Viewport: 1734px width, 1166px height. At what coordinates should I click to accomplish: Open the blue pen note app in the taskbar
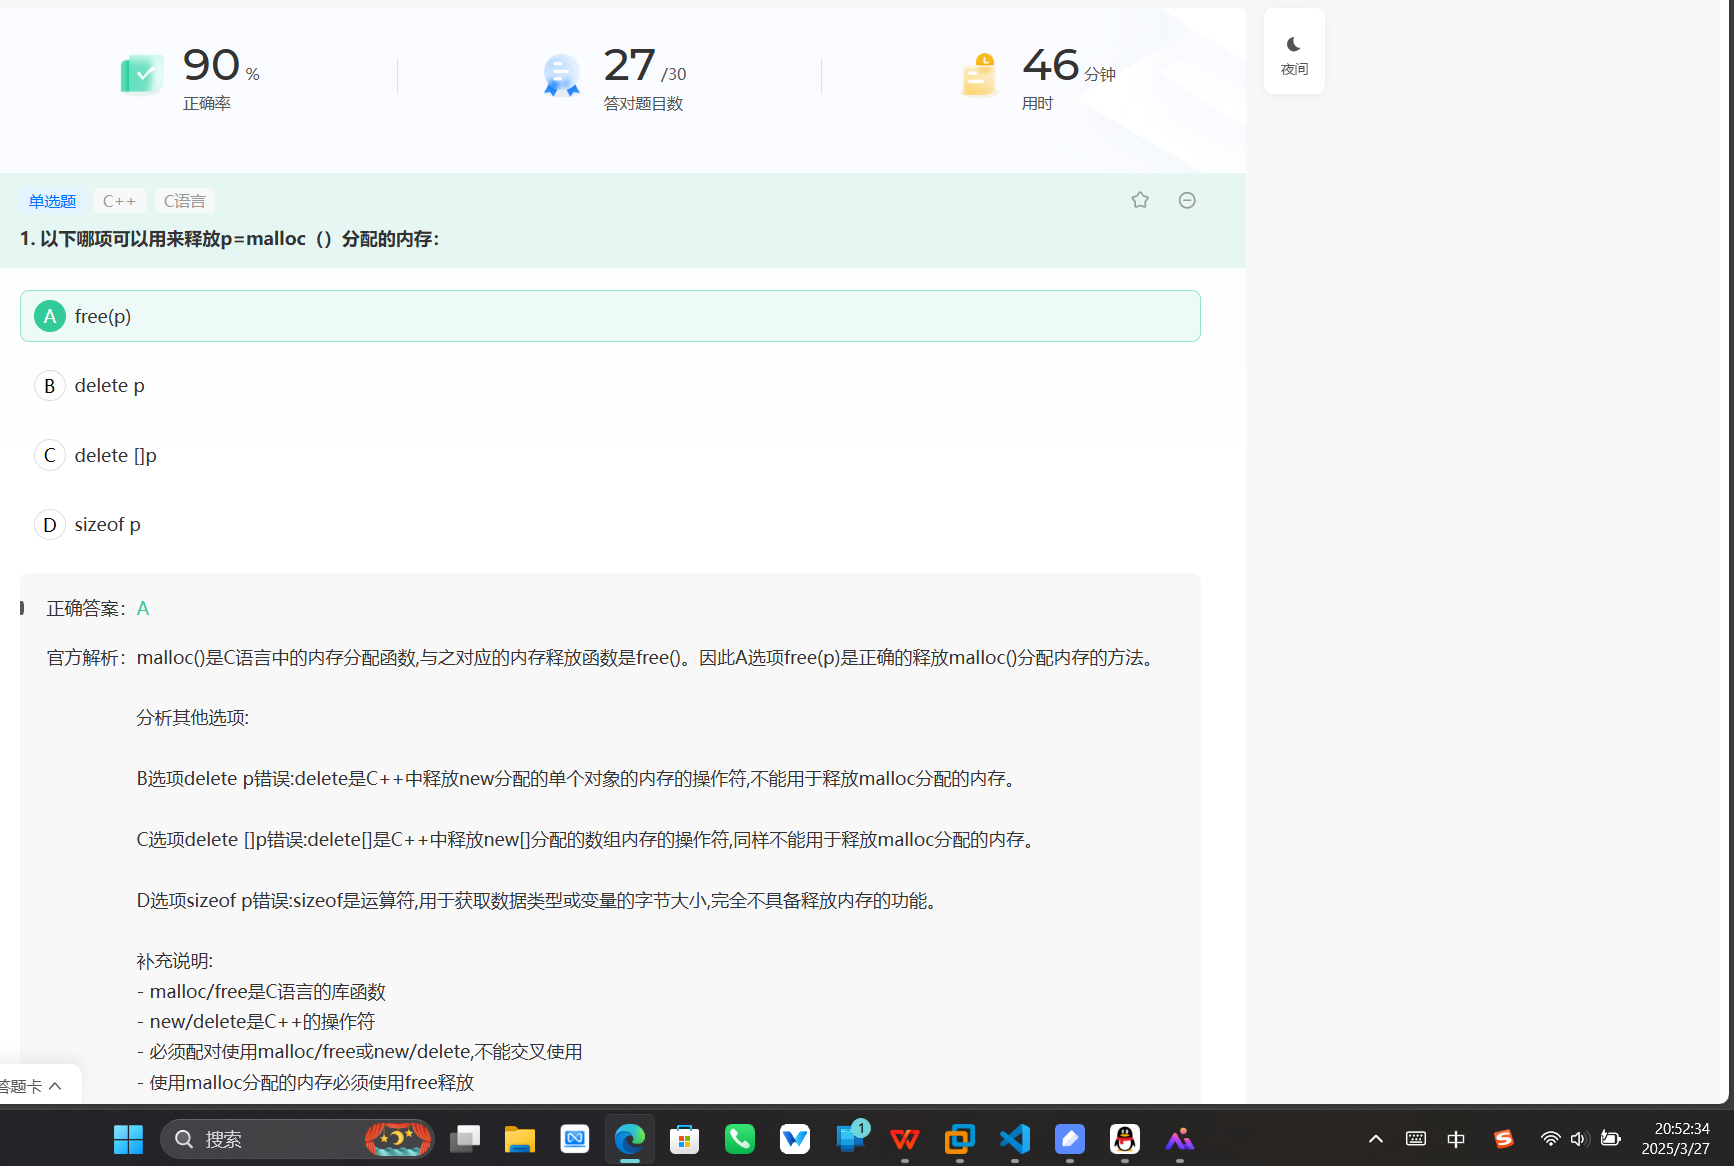1070,1139
